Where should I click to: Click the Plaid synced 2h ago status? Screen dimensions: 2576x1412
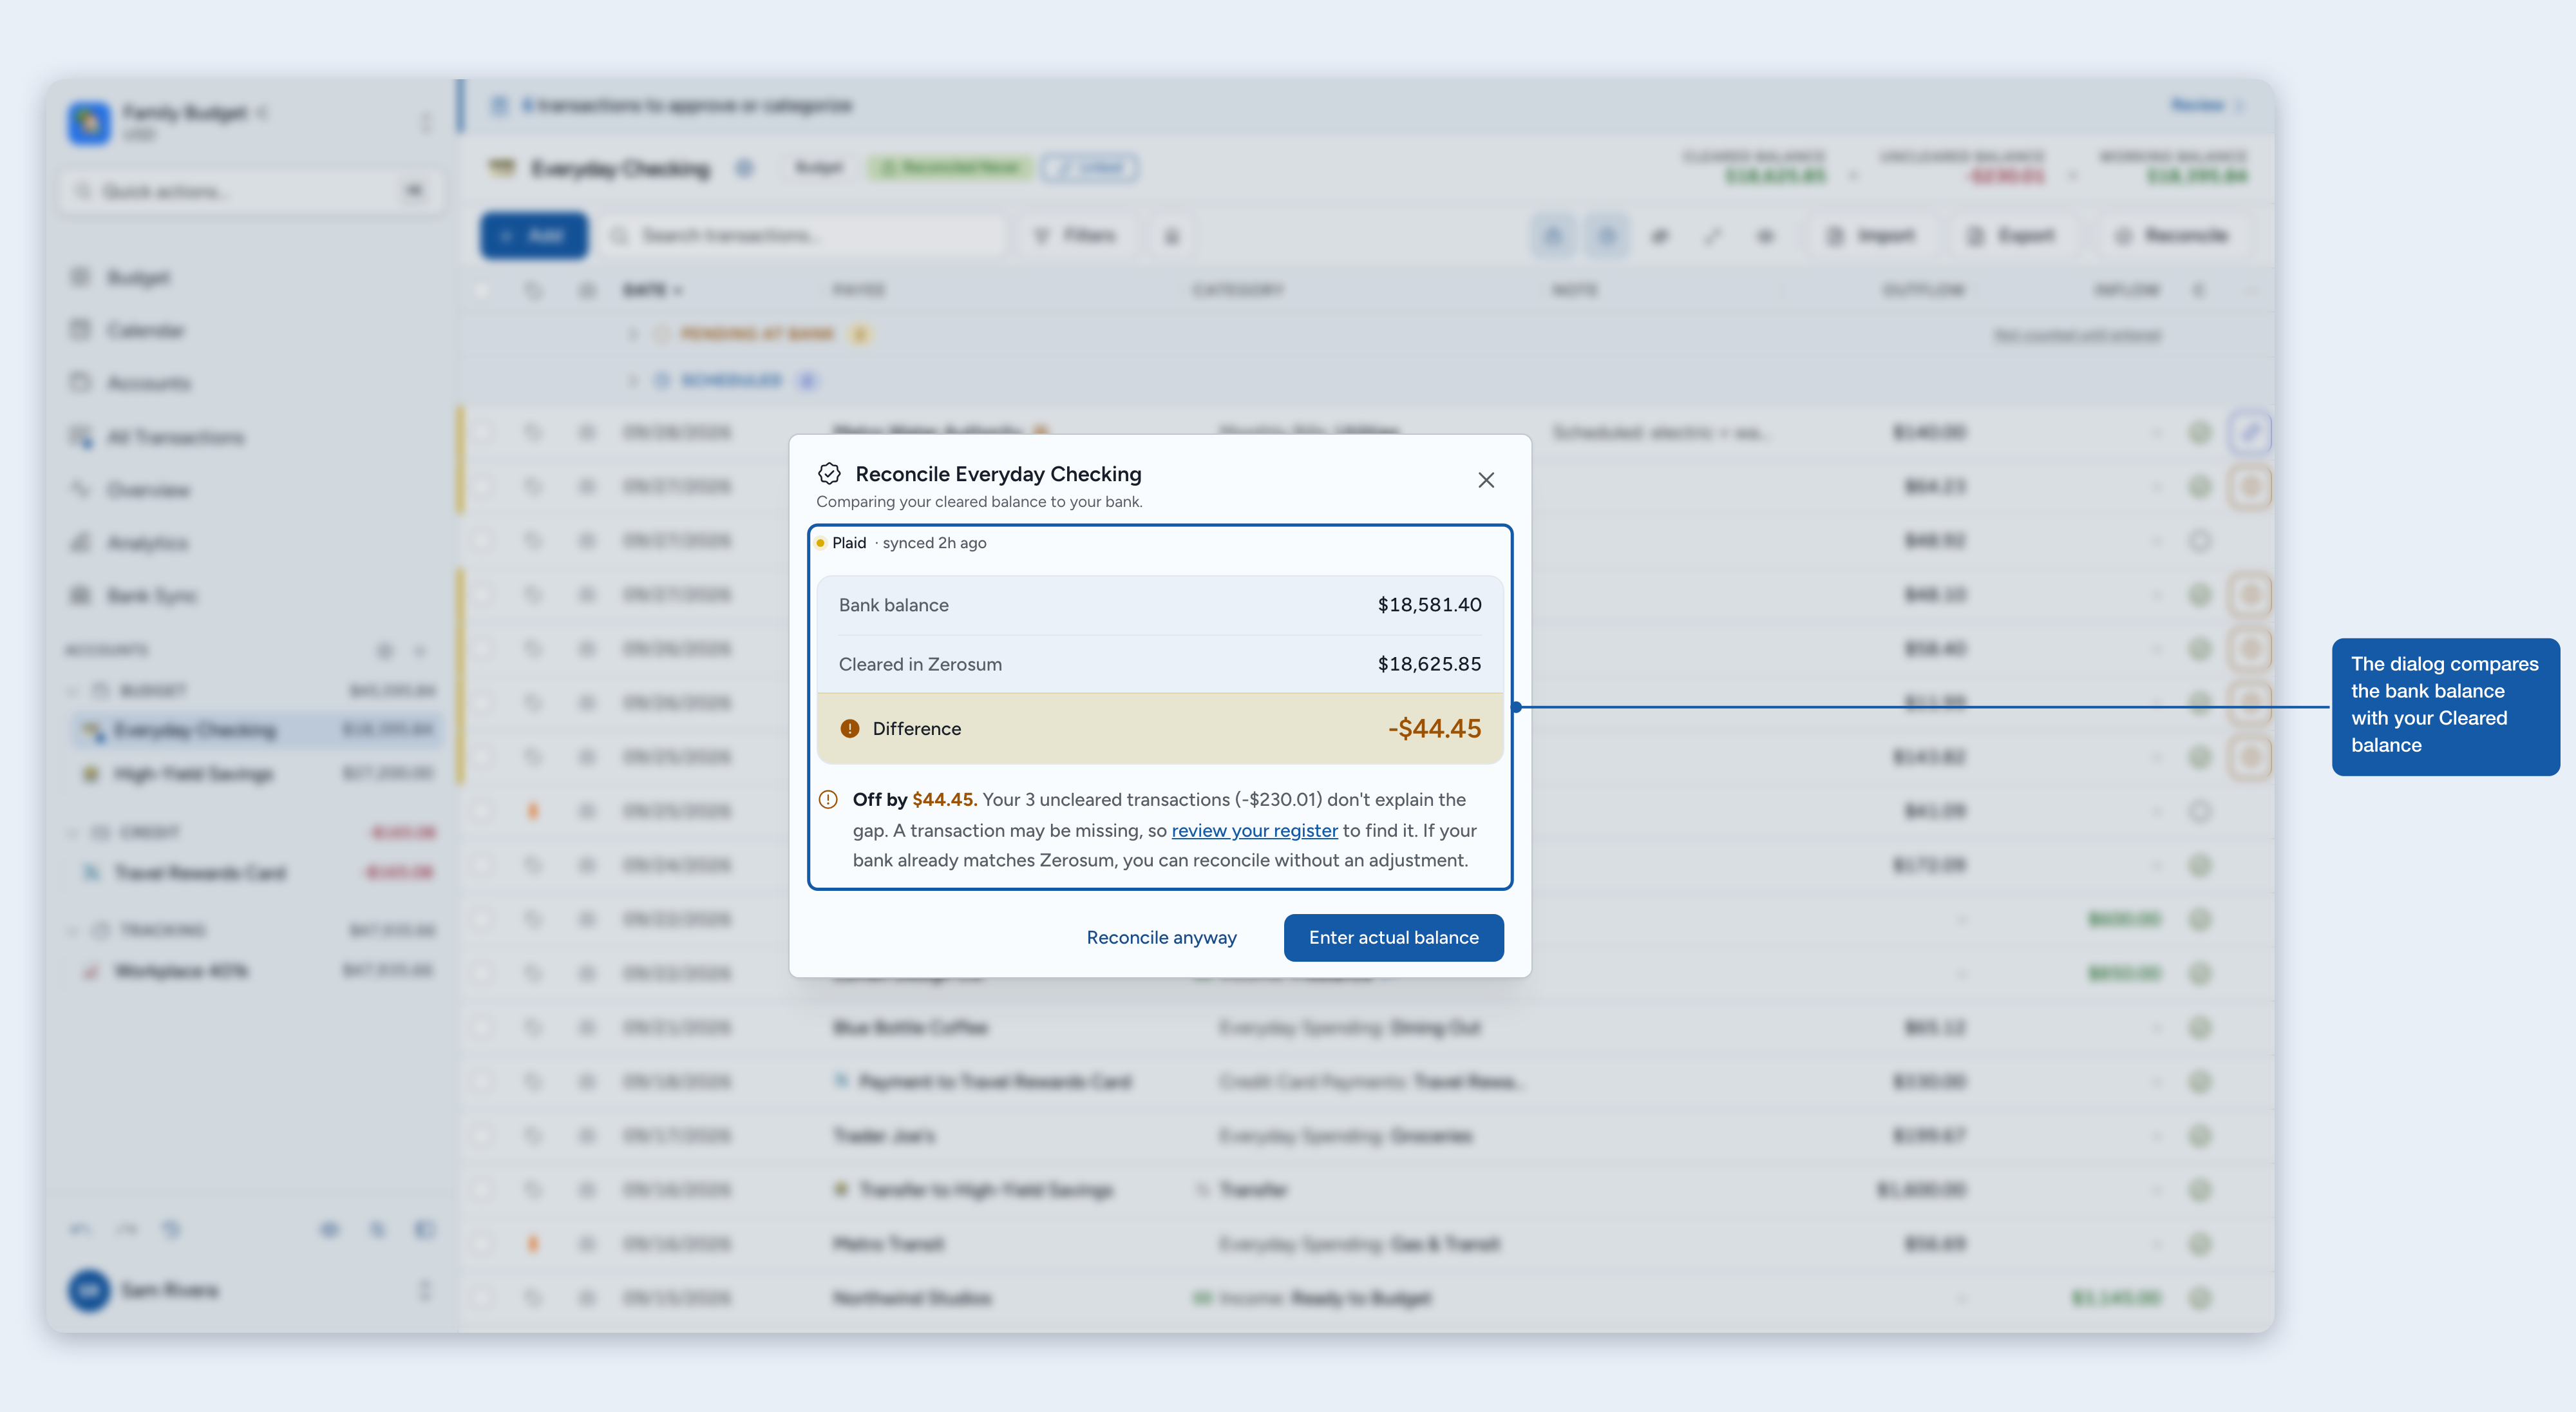pyautogui.click(x=901, y=542)
